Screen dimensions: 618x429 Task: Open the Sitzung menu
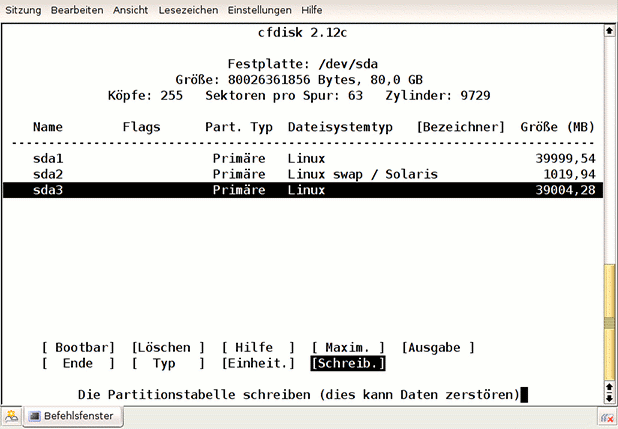pos(23,10)
